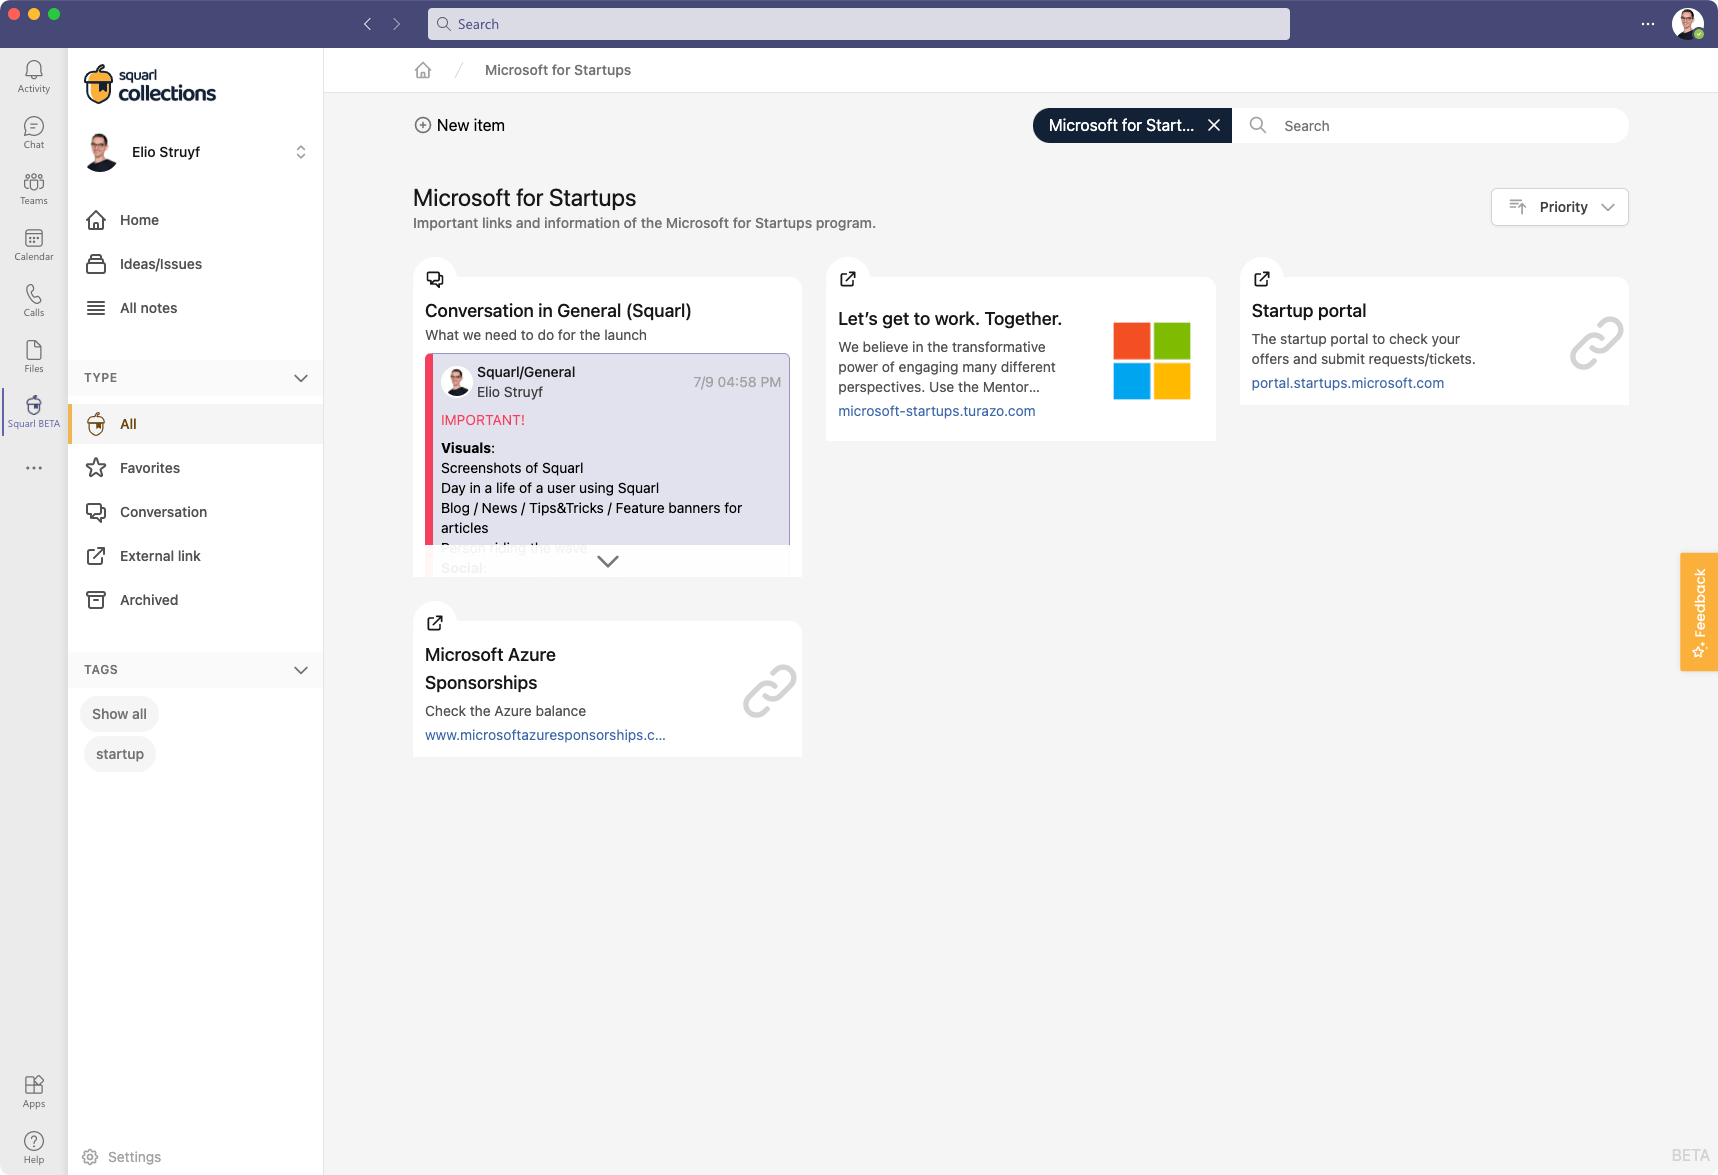Open the profile avatar at top right
1718x1175 pixels.
pos(1688,24)
